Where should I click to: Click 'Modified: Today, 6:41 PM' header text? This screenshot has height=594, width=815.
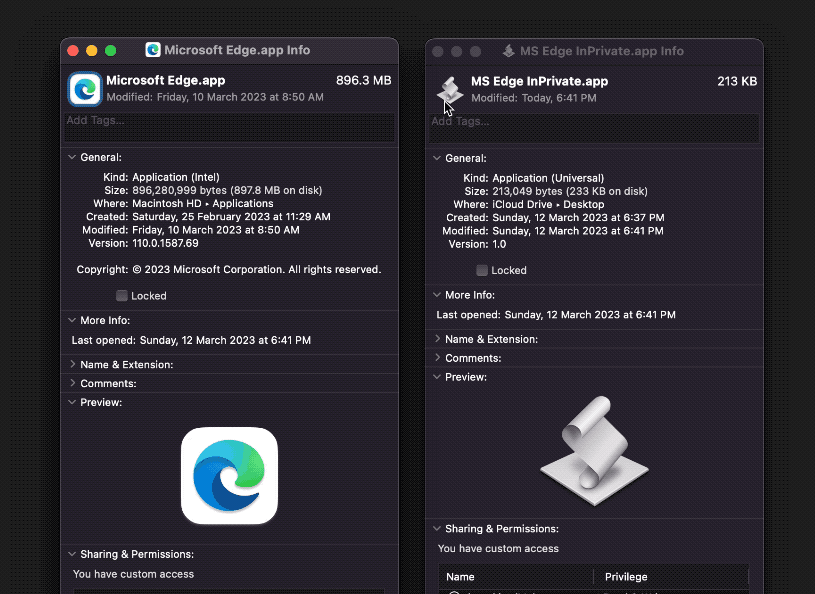(x=533, y=98)
